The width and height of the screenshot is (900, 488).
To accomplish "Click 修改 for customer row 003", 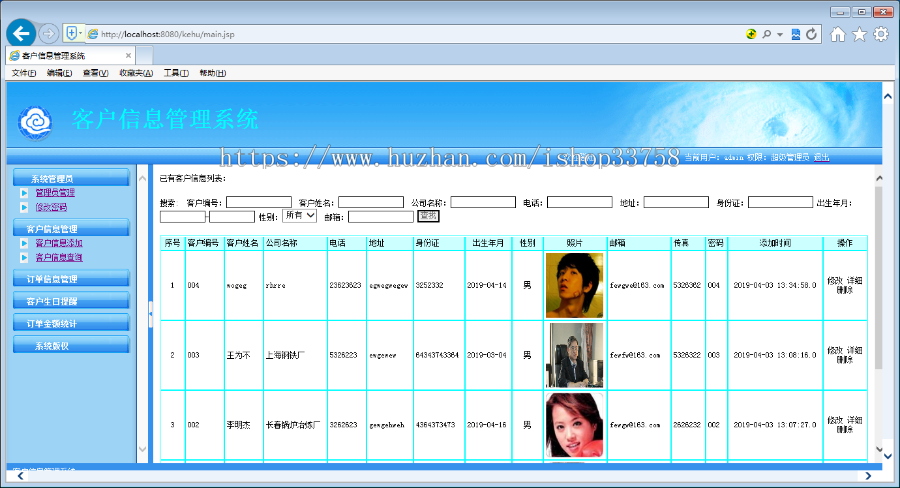I will [x=835, y=350].
